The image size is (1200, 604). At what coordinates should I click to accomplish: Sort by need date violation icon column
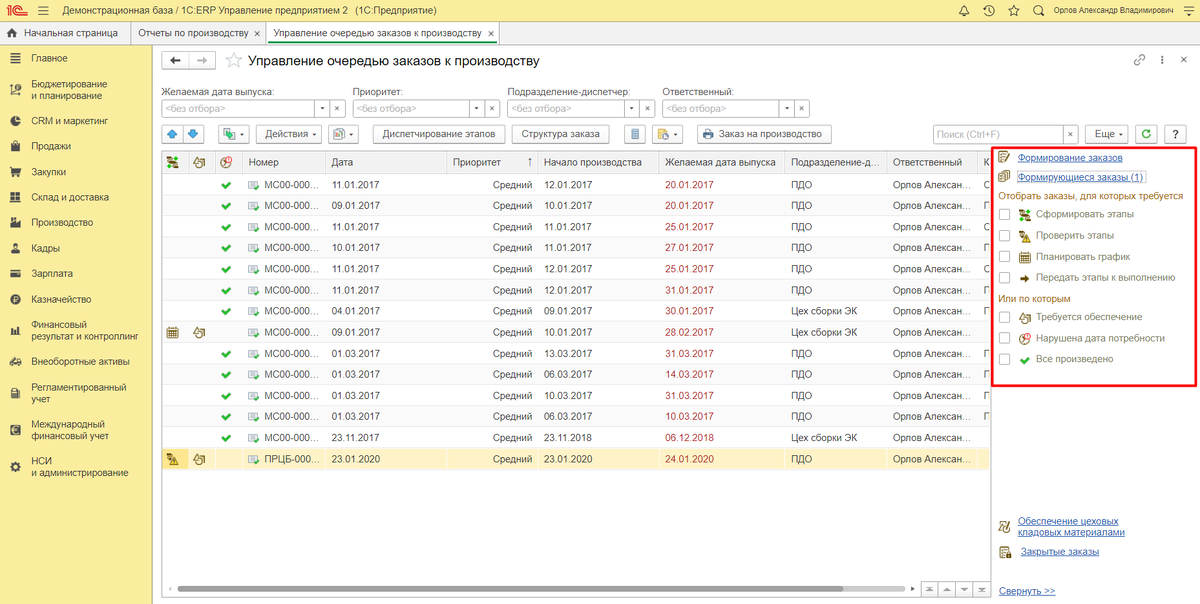(226, 162)
